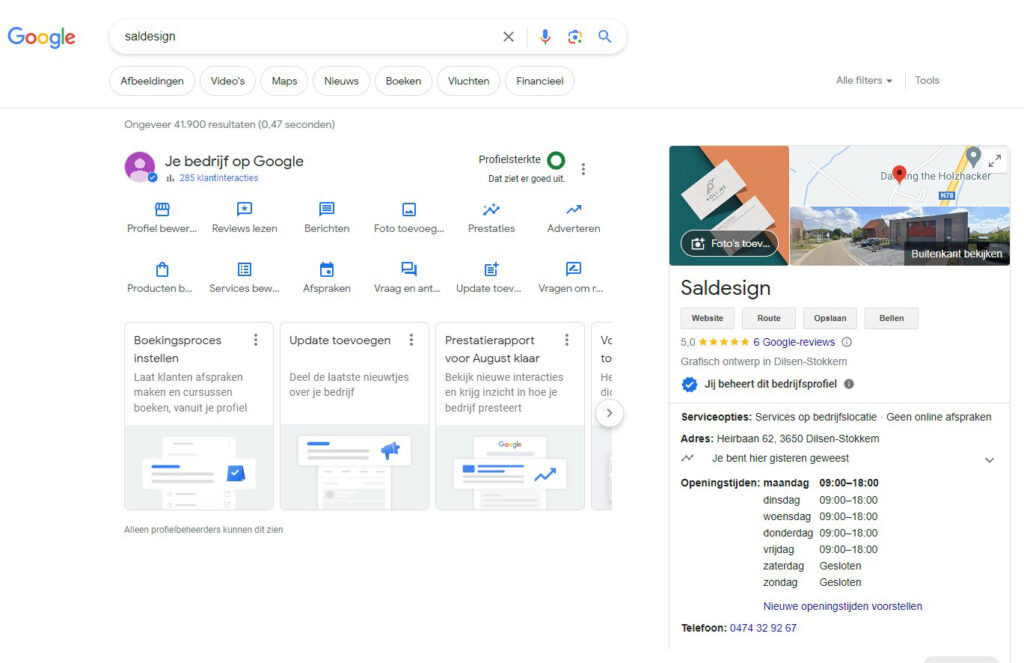The height and width of the screenshot is (663, 1024).
Task: Click the Website button for Saldesign
Action: pos(707,318)
